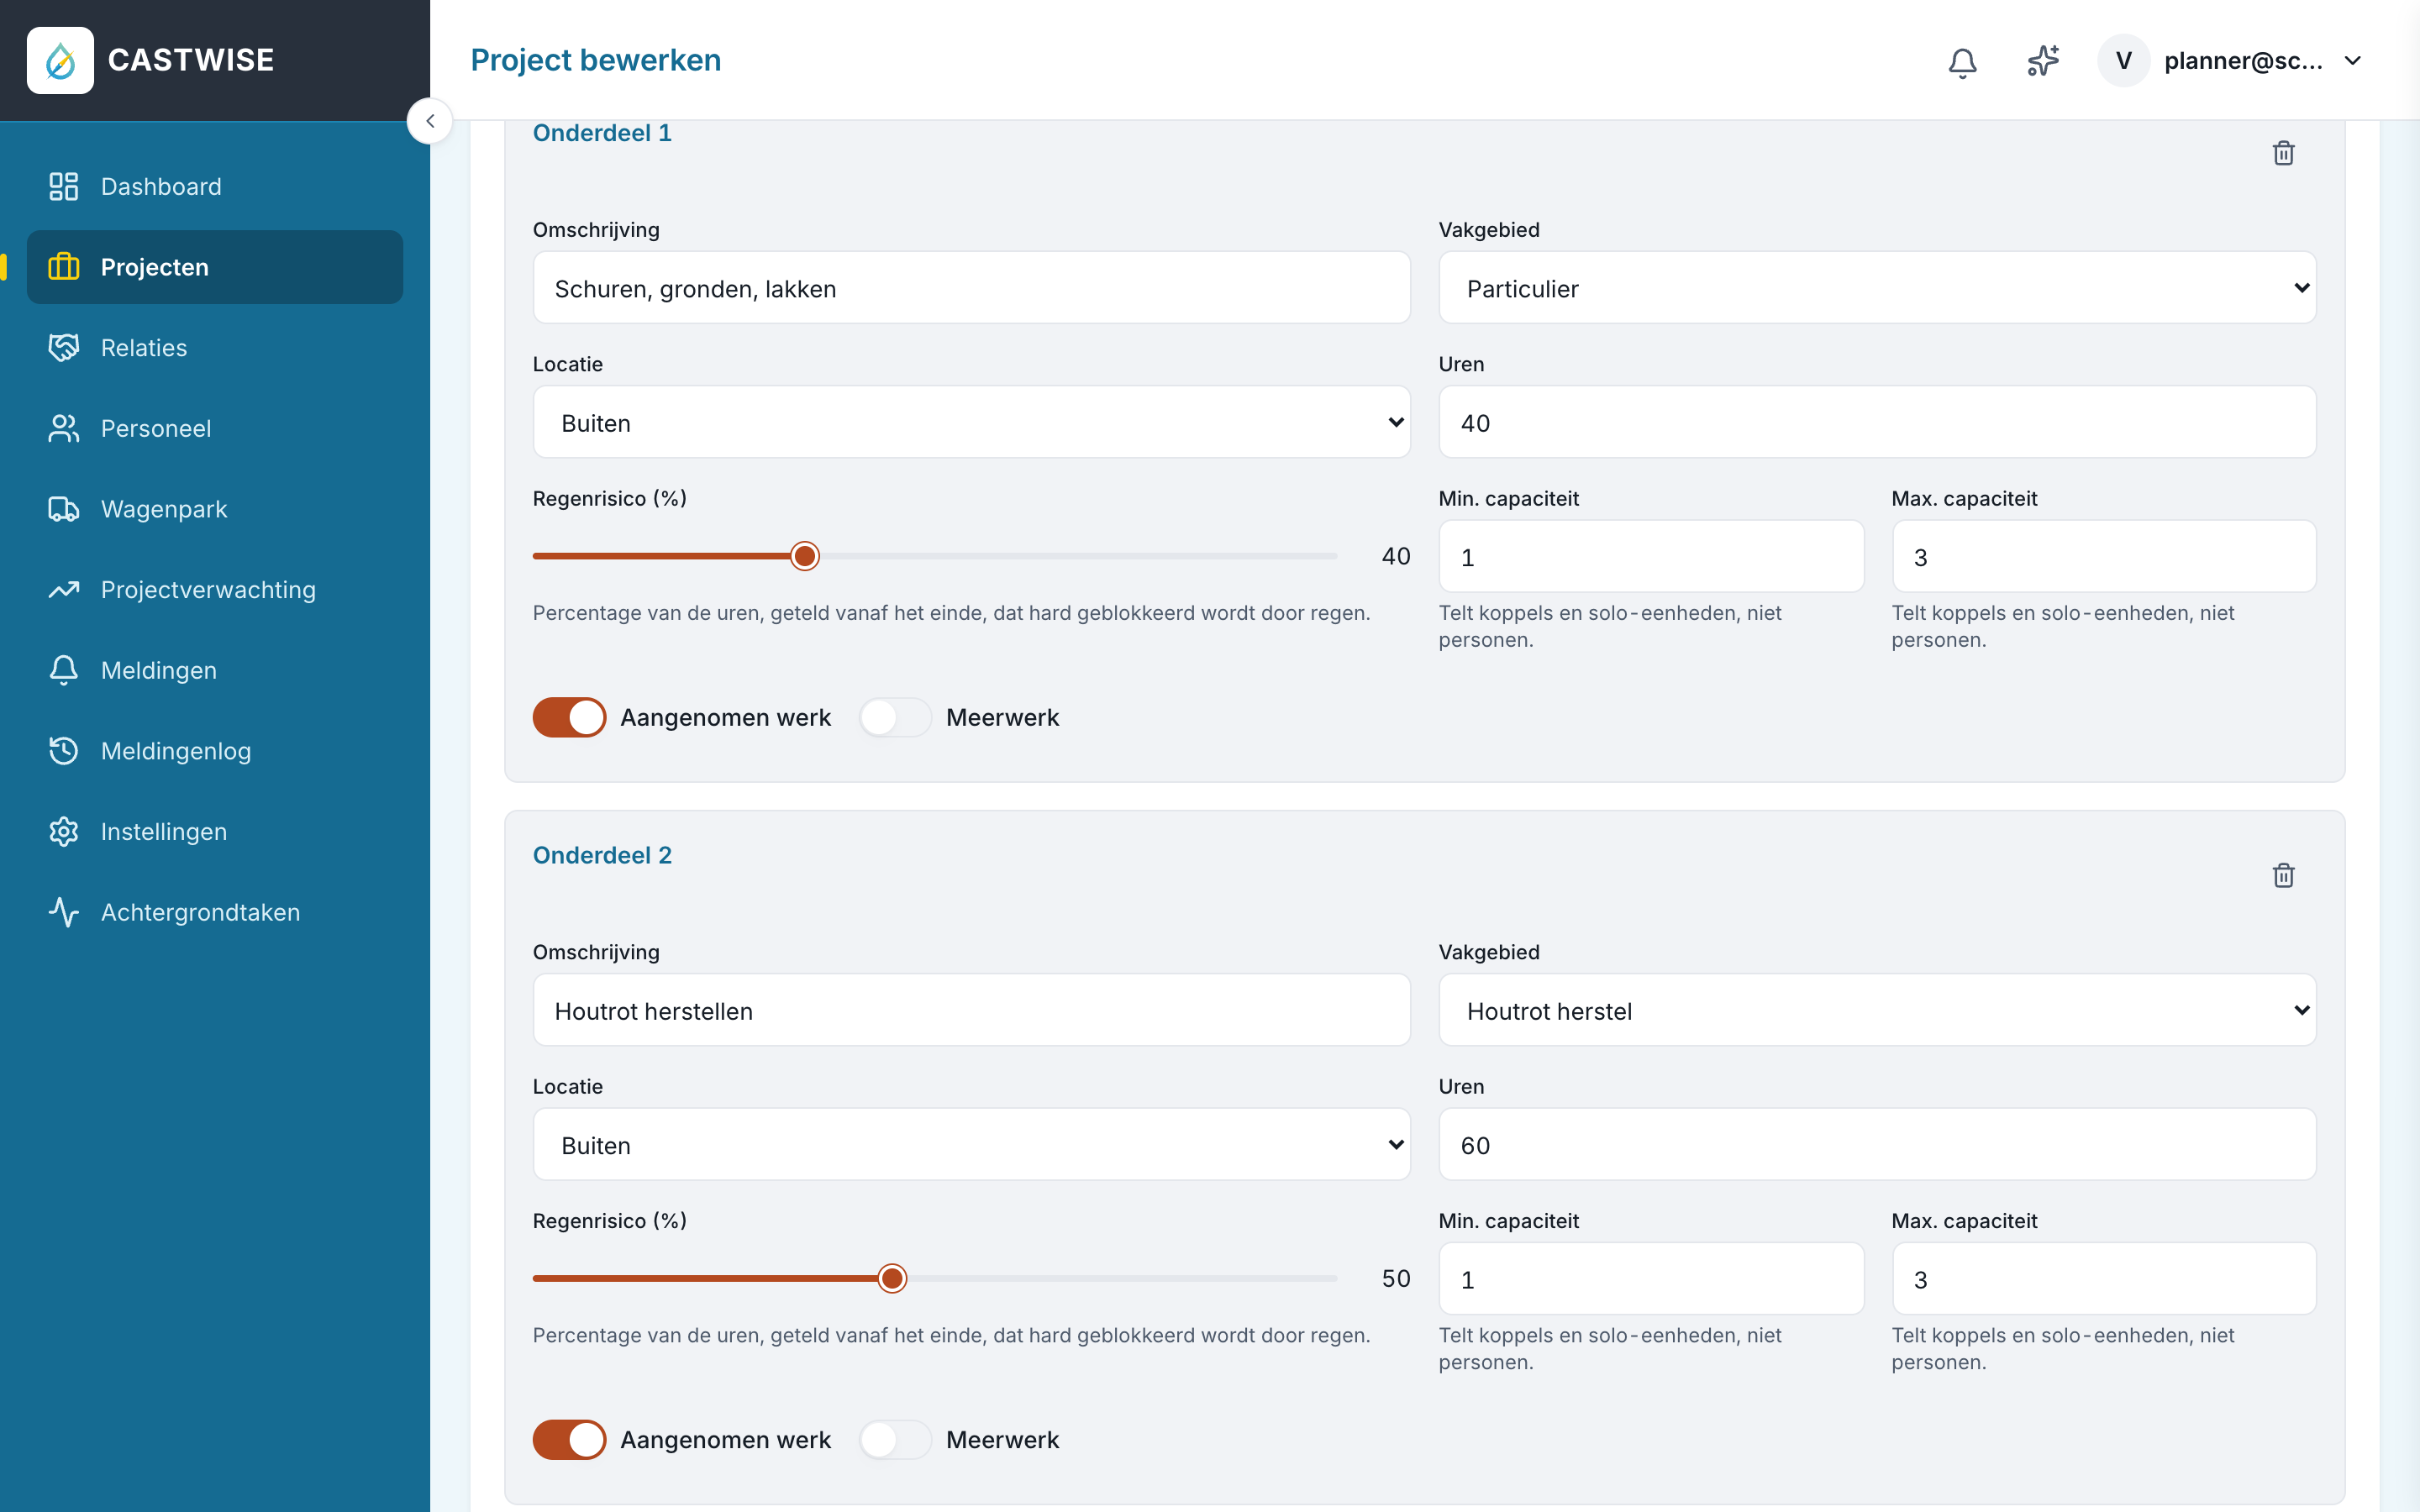Collapse the sidebar with arrow button

click(x=430, y=121)
